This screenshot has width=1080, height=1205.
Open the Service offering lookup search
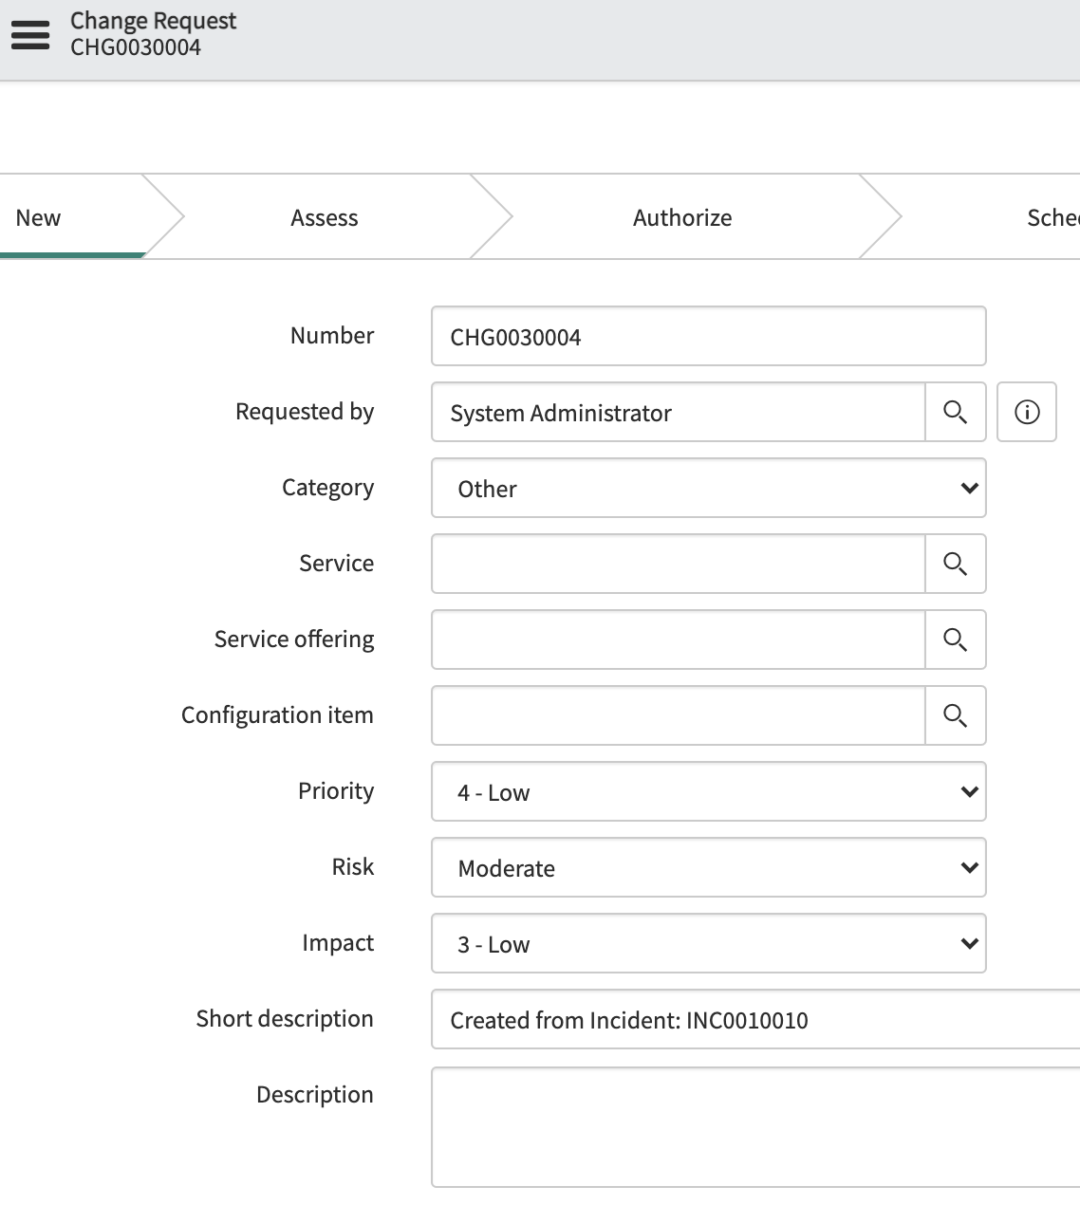pyautogui.click(x=955, y=639)
